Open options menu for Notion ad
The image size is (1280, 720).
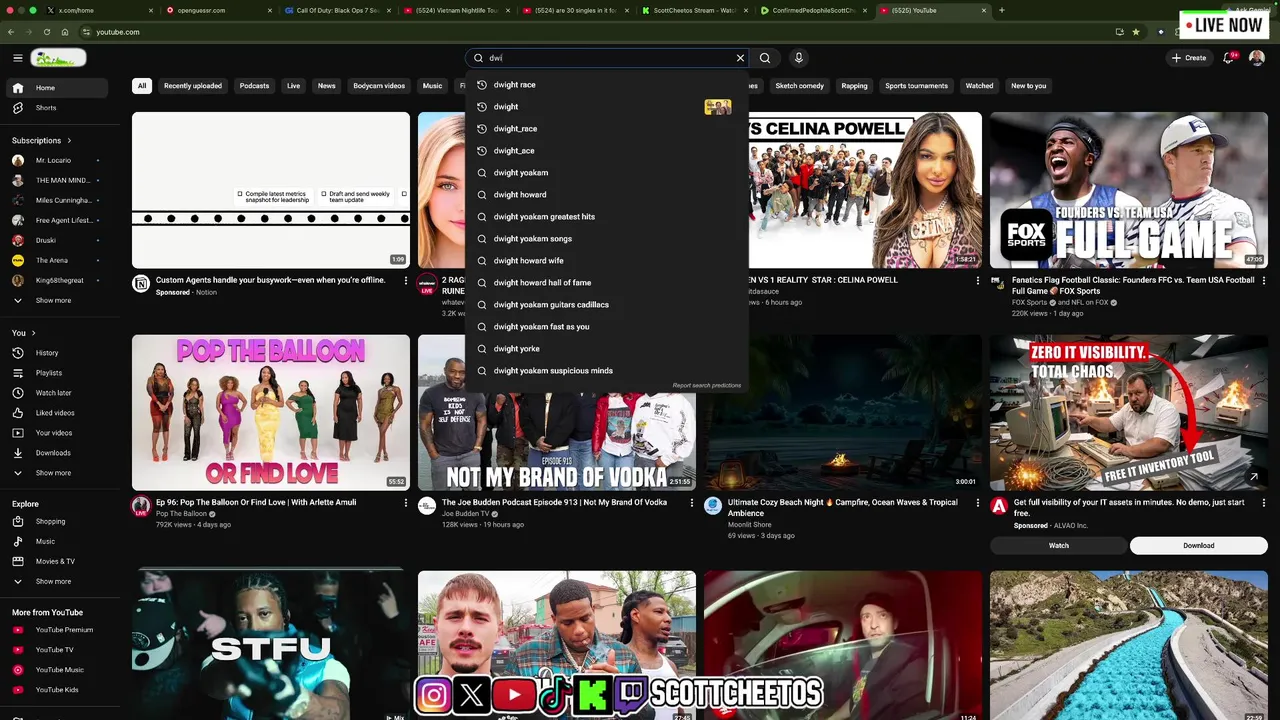405,281
